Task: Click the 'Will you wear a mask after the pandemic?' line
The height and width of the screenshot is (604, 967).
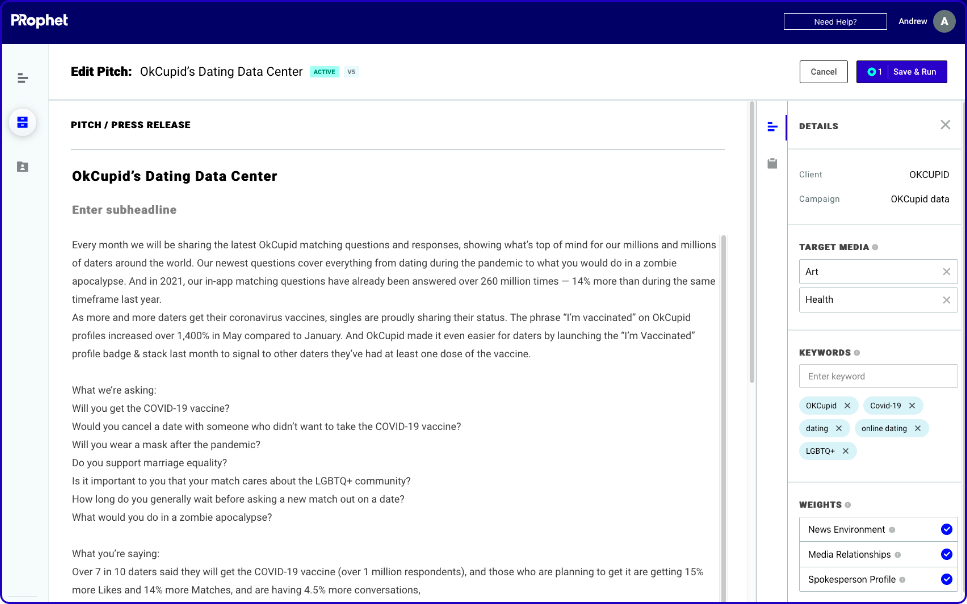Action: tap(166, 445)
